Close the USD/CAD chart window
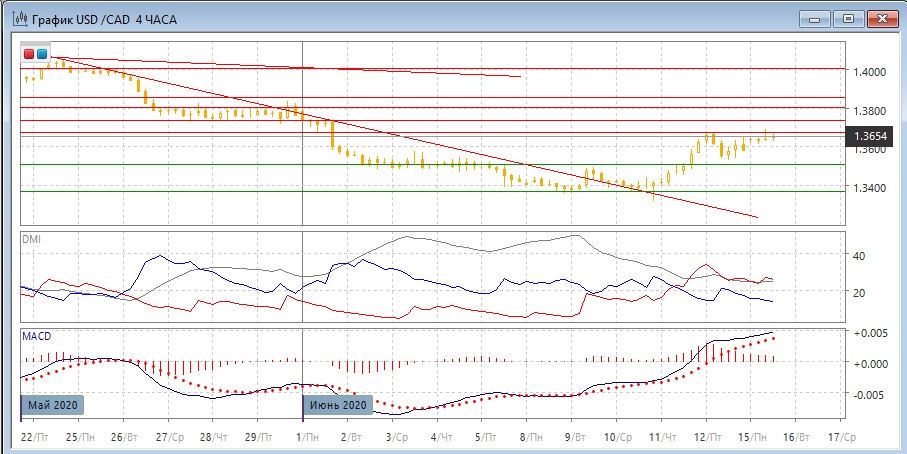The image size is (907, 454). pos(881,18)
